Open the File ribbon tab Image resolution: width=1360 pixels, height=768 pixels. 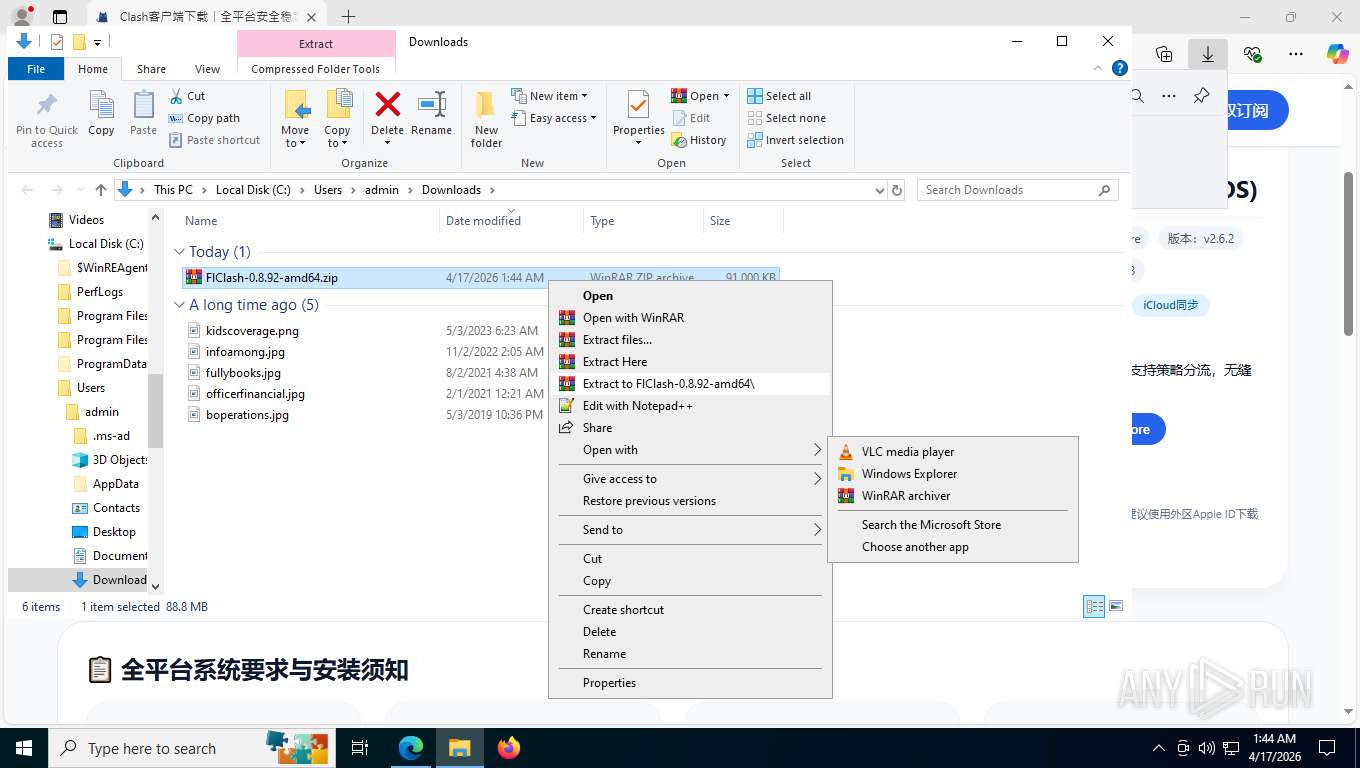tap(36, 69)
